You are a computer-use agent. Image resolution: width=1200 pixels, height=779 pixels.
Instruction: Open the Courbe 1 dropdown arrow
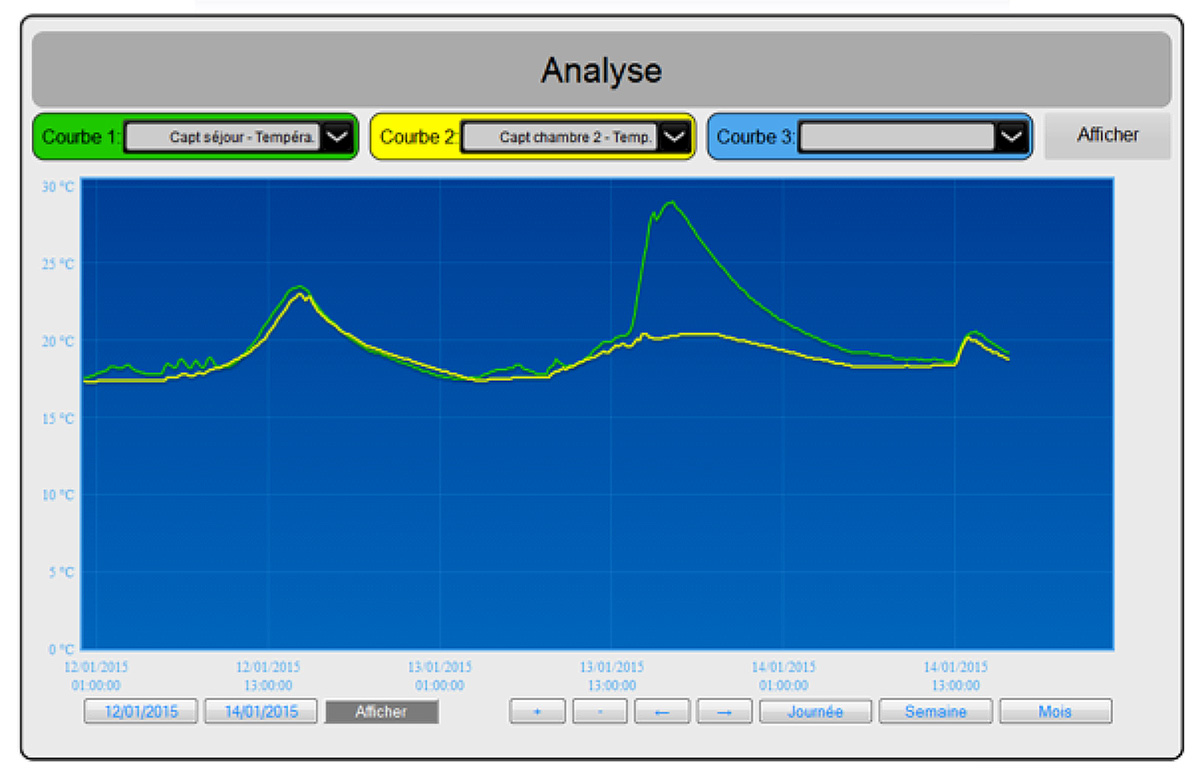tap(338, 137)
